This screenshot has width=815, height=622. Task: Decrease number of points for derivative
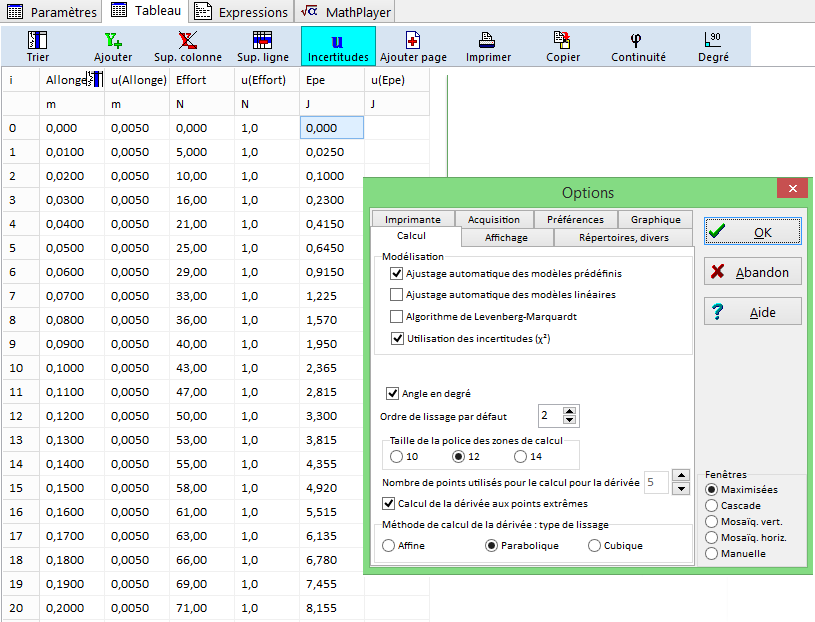coord(681,489)
